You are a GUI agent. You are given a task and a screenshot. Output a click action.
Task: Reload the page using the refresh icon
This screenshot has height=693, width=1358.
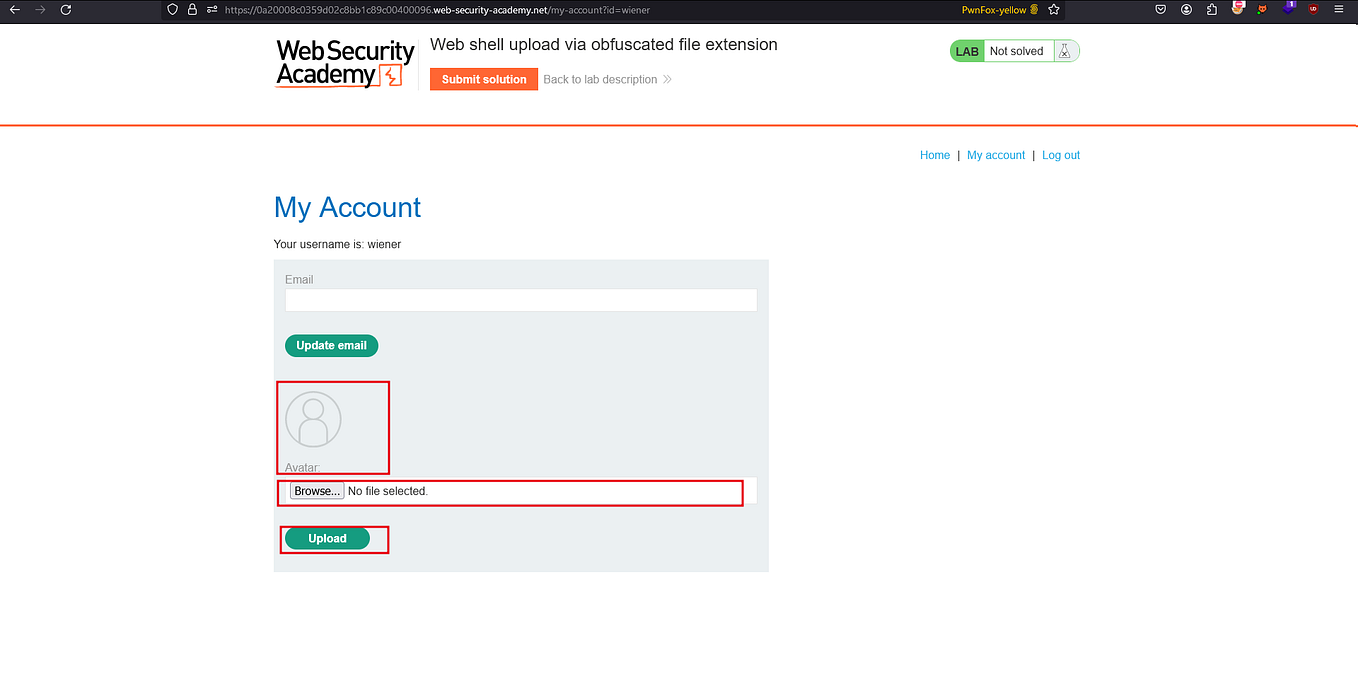click(66, 9)
